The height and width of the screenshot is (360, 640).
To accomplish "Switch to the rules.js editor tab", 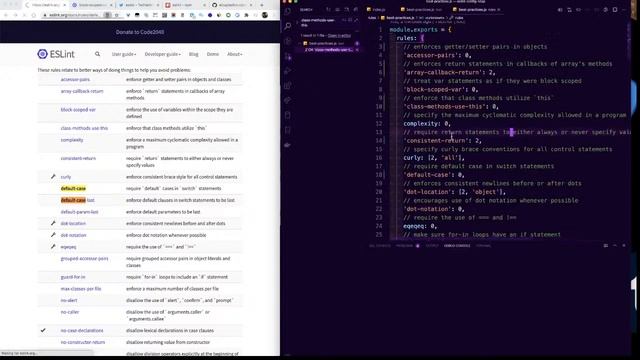I will [376, 9].
